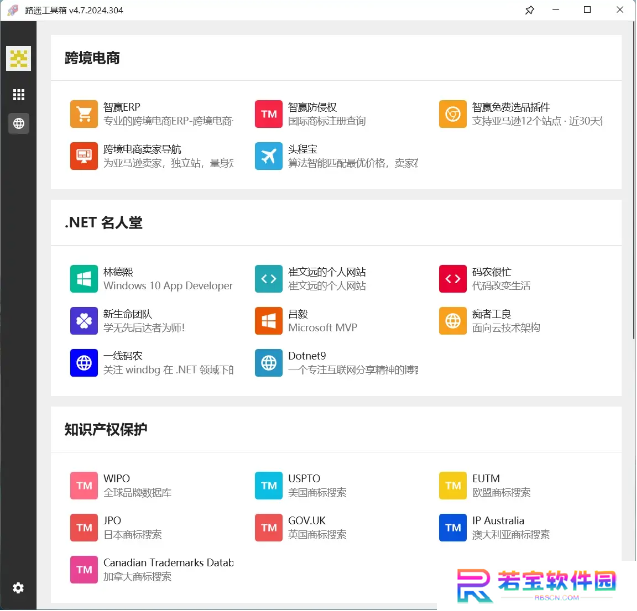Click the 跨境电商卖家导航 monitor icon
637x611 pixels.
[x=84, y=156]
